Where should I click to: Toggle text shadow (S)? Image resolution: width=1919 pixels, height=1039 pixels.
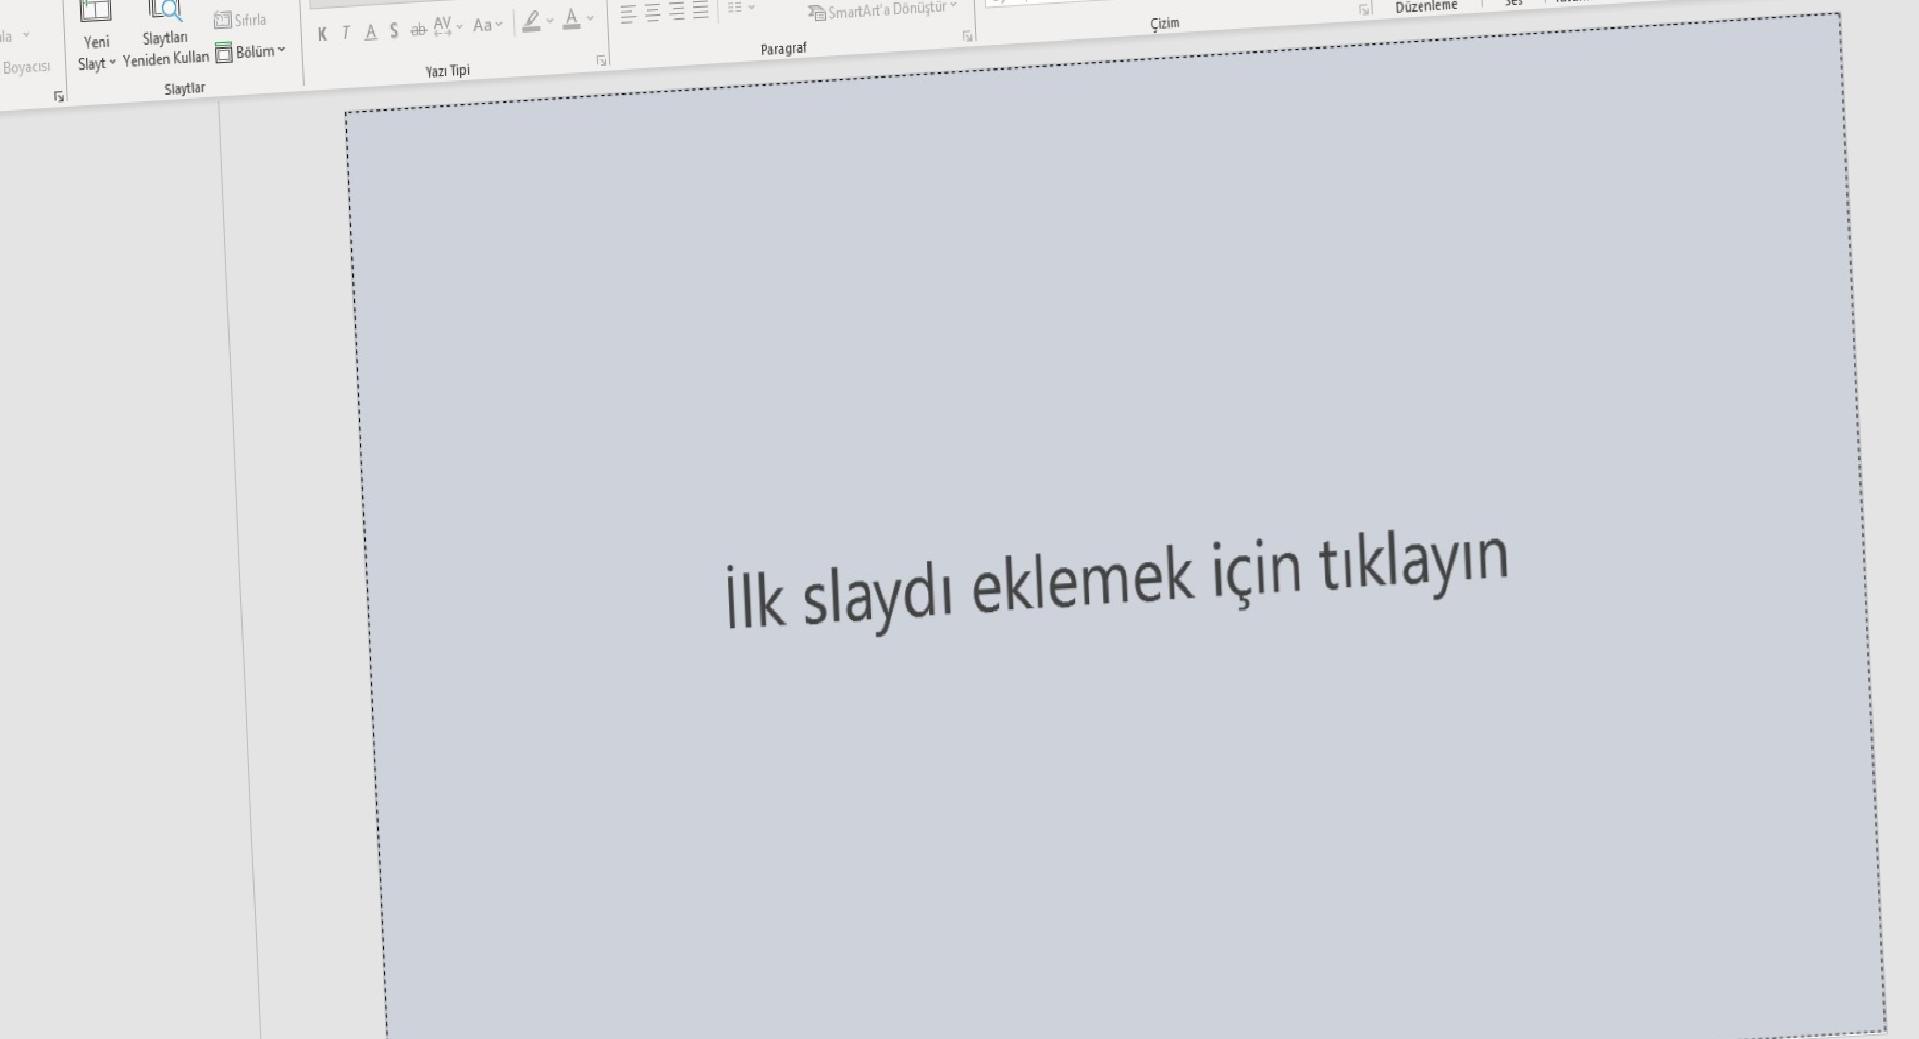coord(394,31)
